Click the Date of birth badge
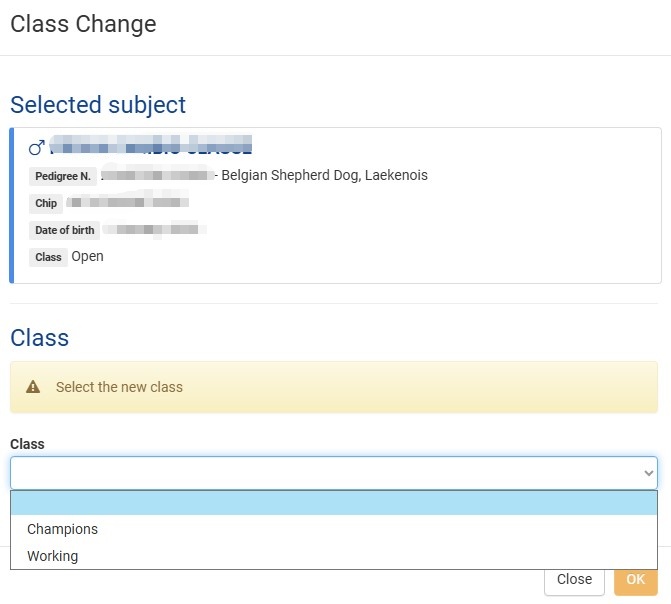671x604 pixels. [x=64, y=230]
